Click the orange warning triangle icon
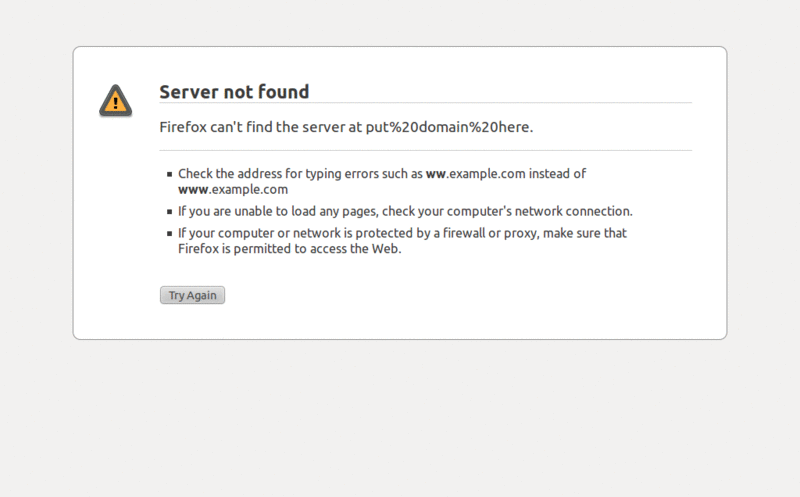 116,101
